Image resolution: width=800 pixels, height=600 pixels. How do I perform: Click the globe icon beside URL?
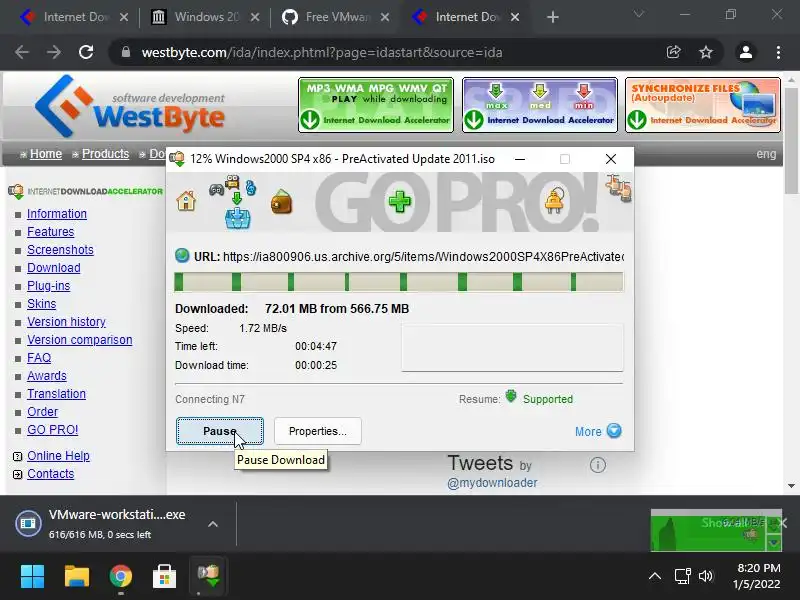tap(182, 256)
